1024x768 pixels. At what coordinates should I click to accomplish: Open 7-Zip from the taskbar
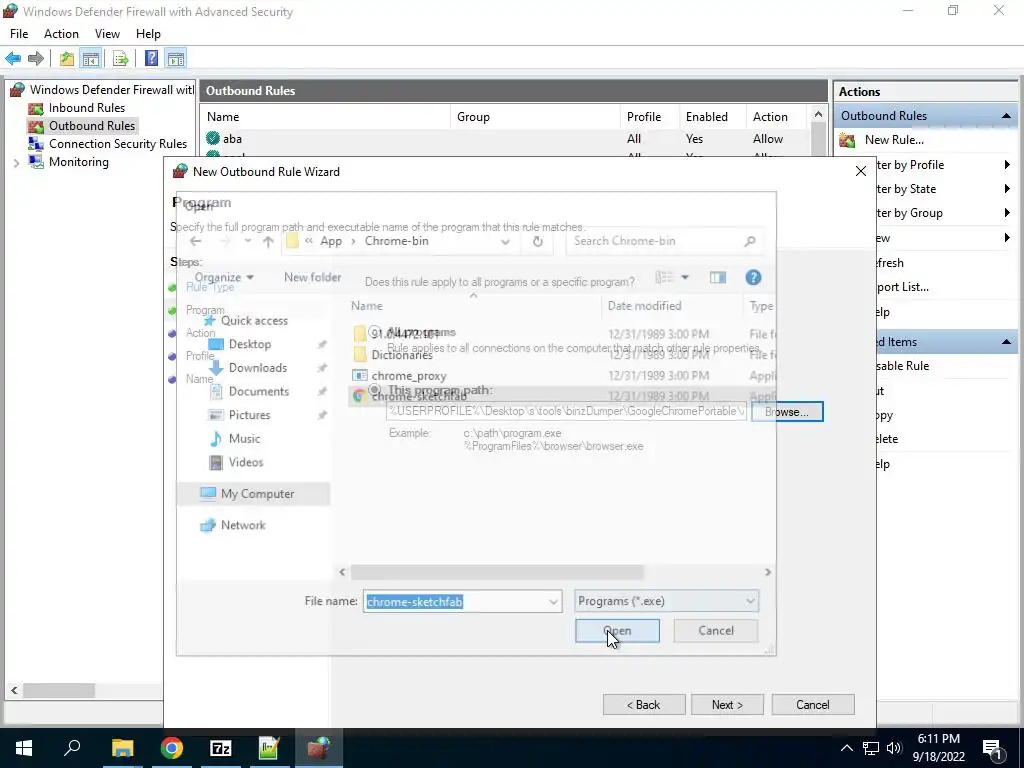pos(221,748)
